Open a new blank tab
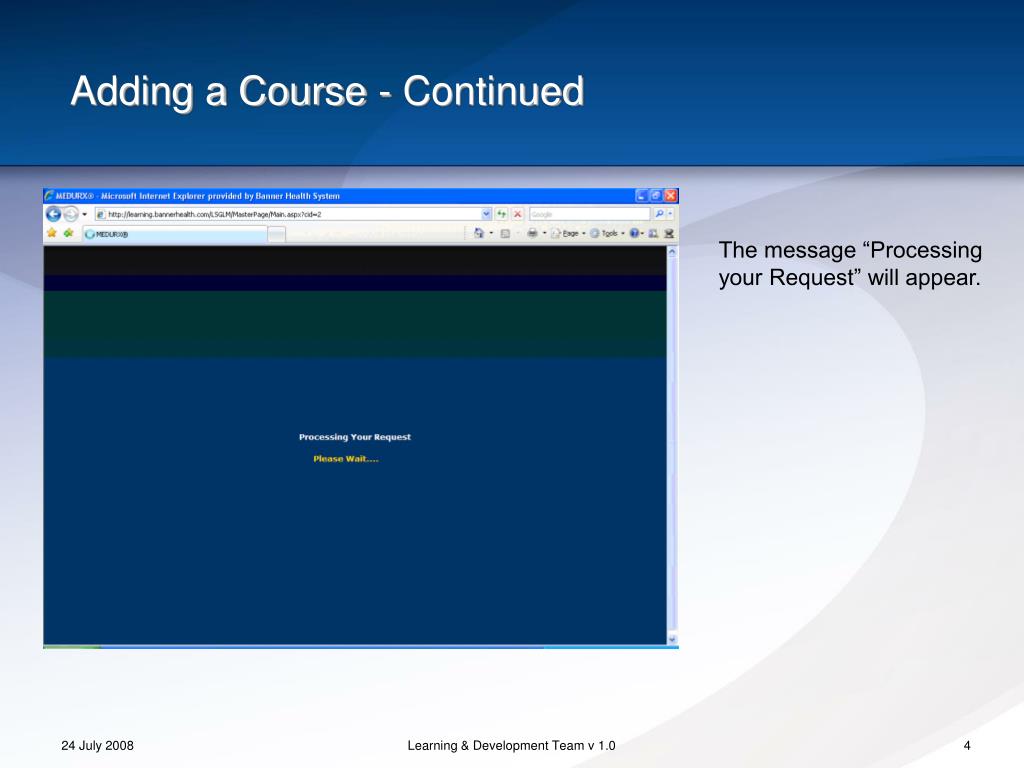This screenshot has height=768, width=1024. pos(277,234)
